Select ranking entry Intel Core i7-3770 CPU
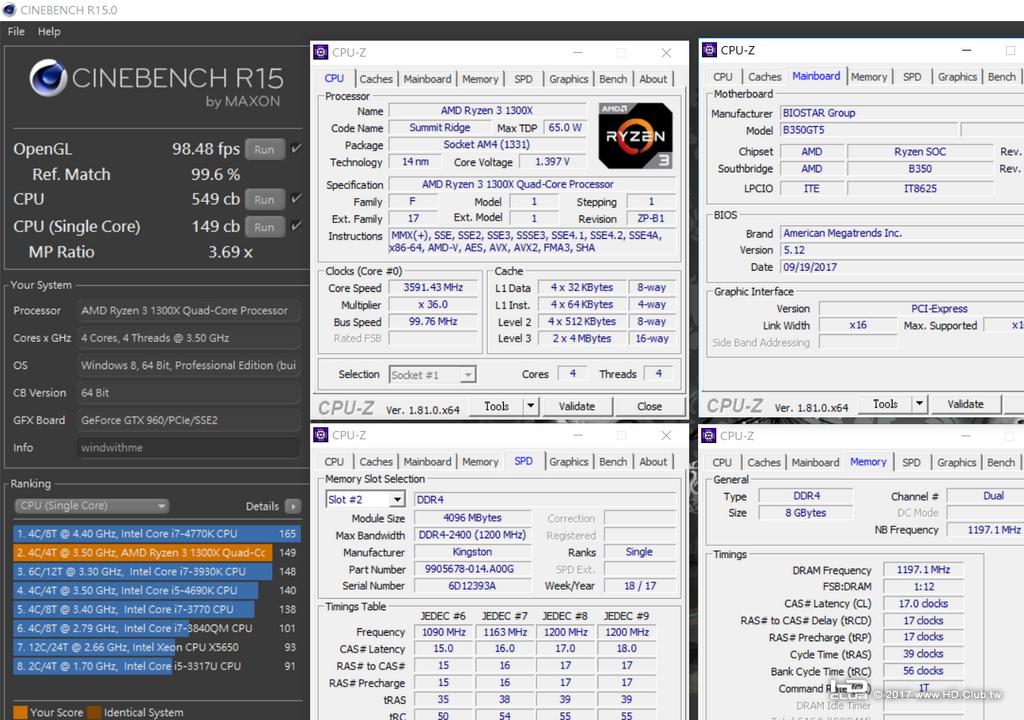The image size is (1024, 720). (156, 610)
